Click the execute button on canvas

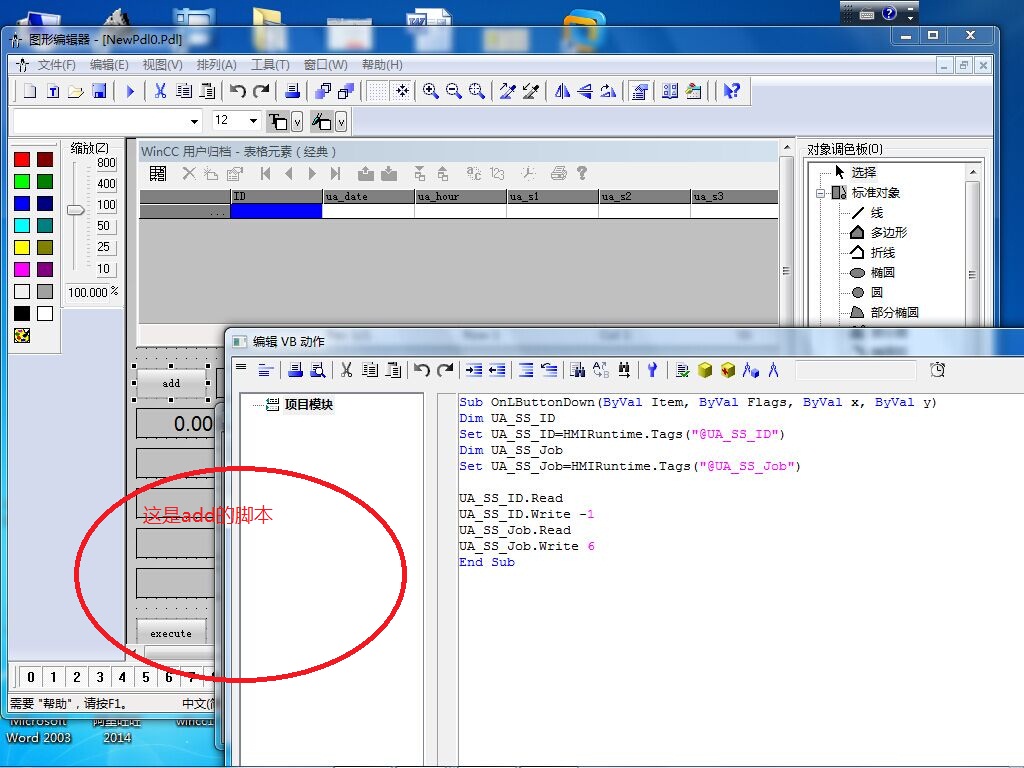(171, 633)
